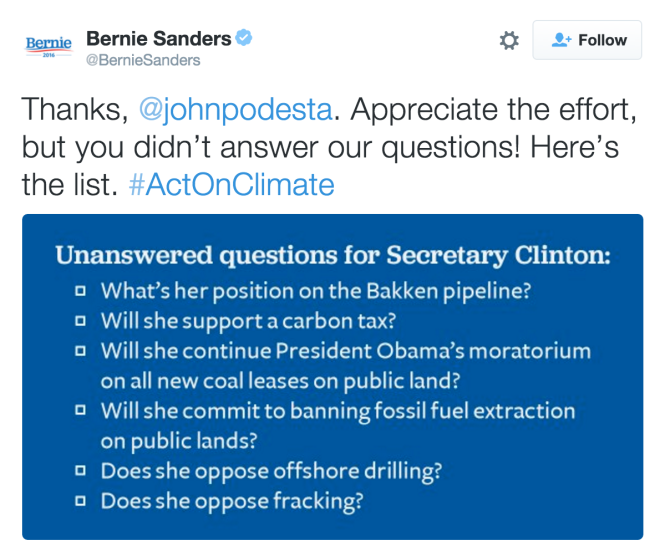The width and height of the screenshot is (660, 551).
Task: Tick the banning fossil fuel extraction box
Action: 80,411
